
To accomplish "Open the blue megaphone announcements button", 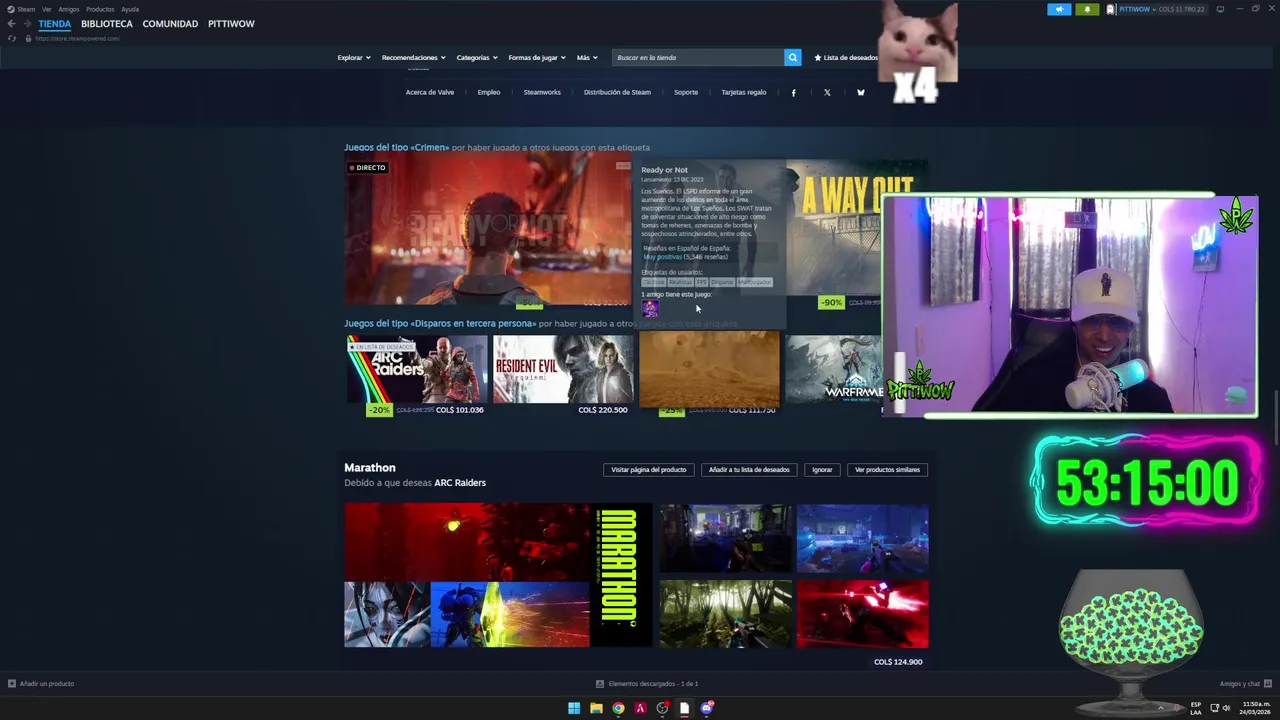I will (x=1059, y=9).
